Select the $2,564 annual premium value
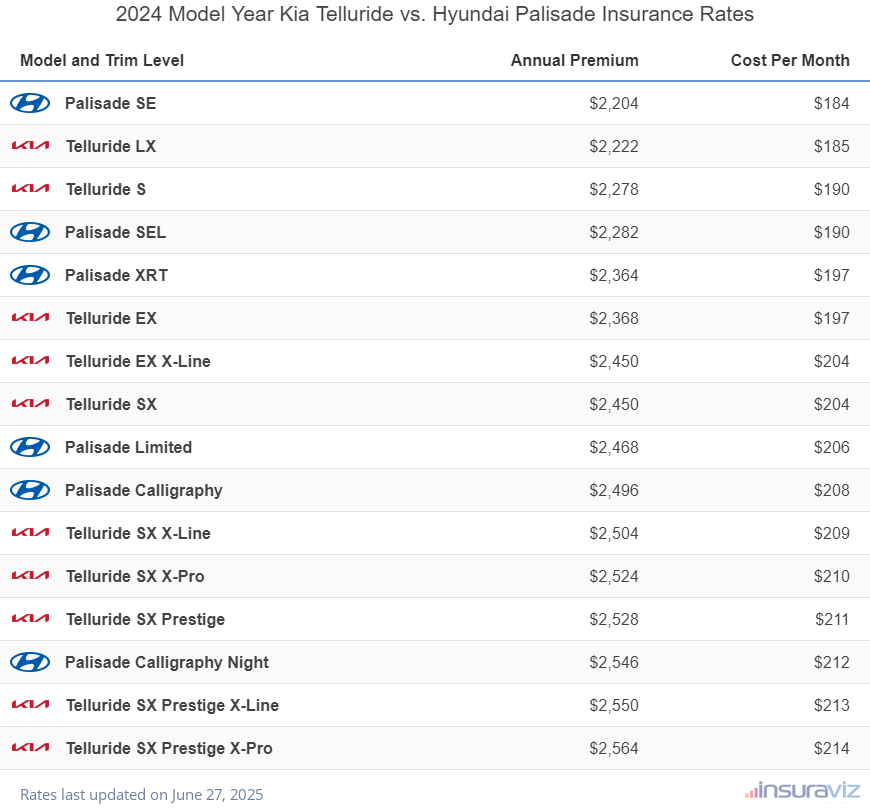870x810 pixels. [x=614, y=748]
